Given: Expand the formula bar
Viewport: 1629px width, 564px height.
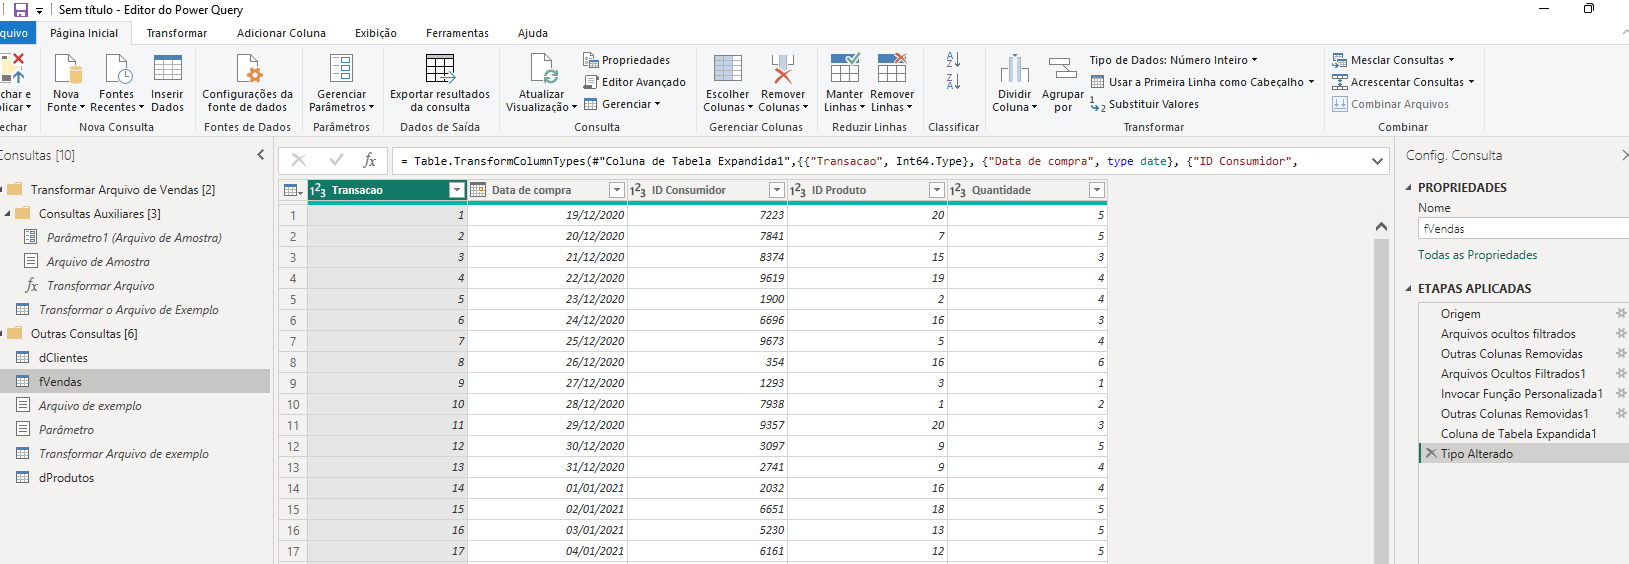Looking at the screenshot, I should pyautogui.click(x=1377, y=161).
